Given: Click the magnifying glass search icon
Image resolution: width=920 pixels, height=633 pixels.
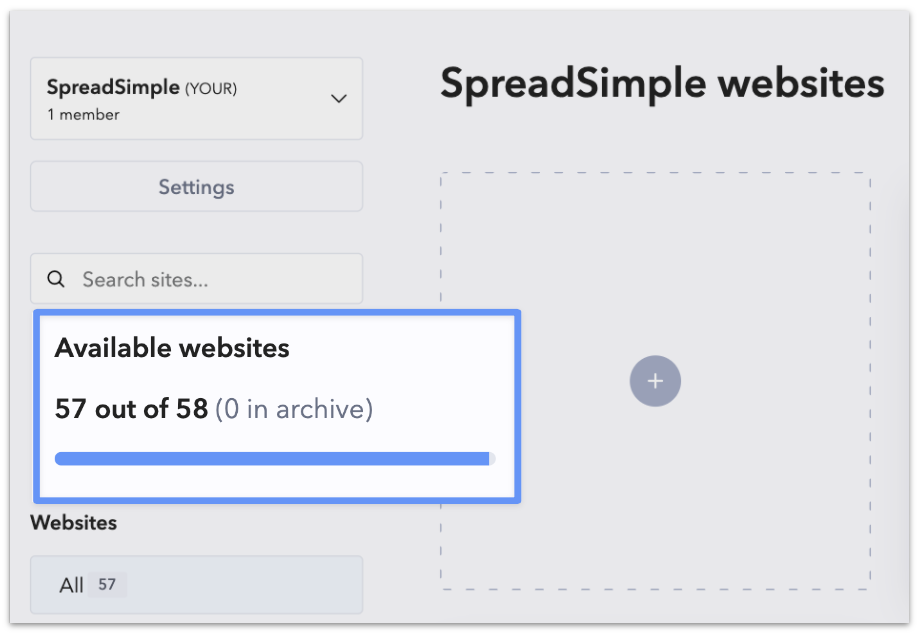Looking at the screenshot, I should click(x=56, y=279).
